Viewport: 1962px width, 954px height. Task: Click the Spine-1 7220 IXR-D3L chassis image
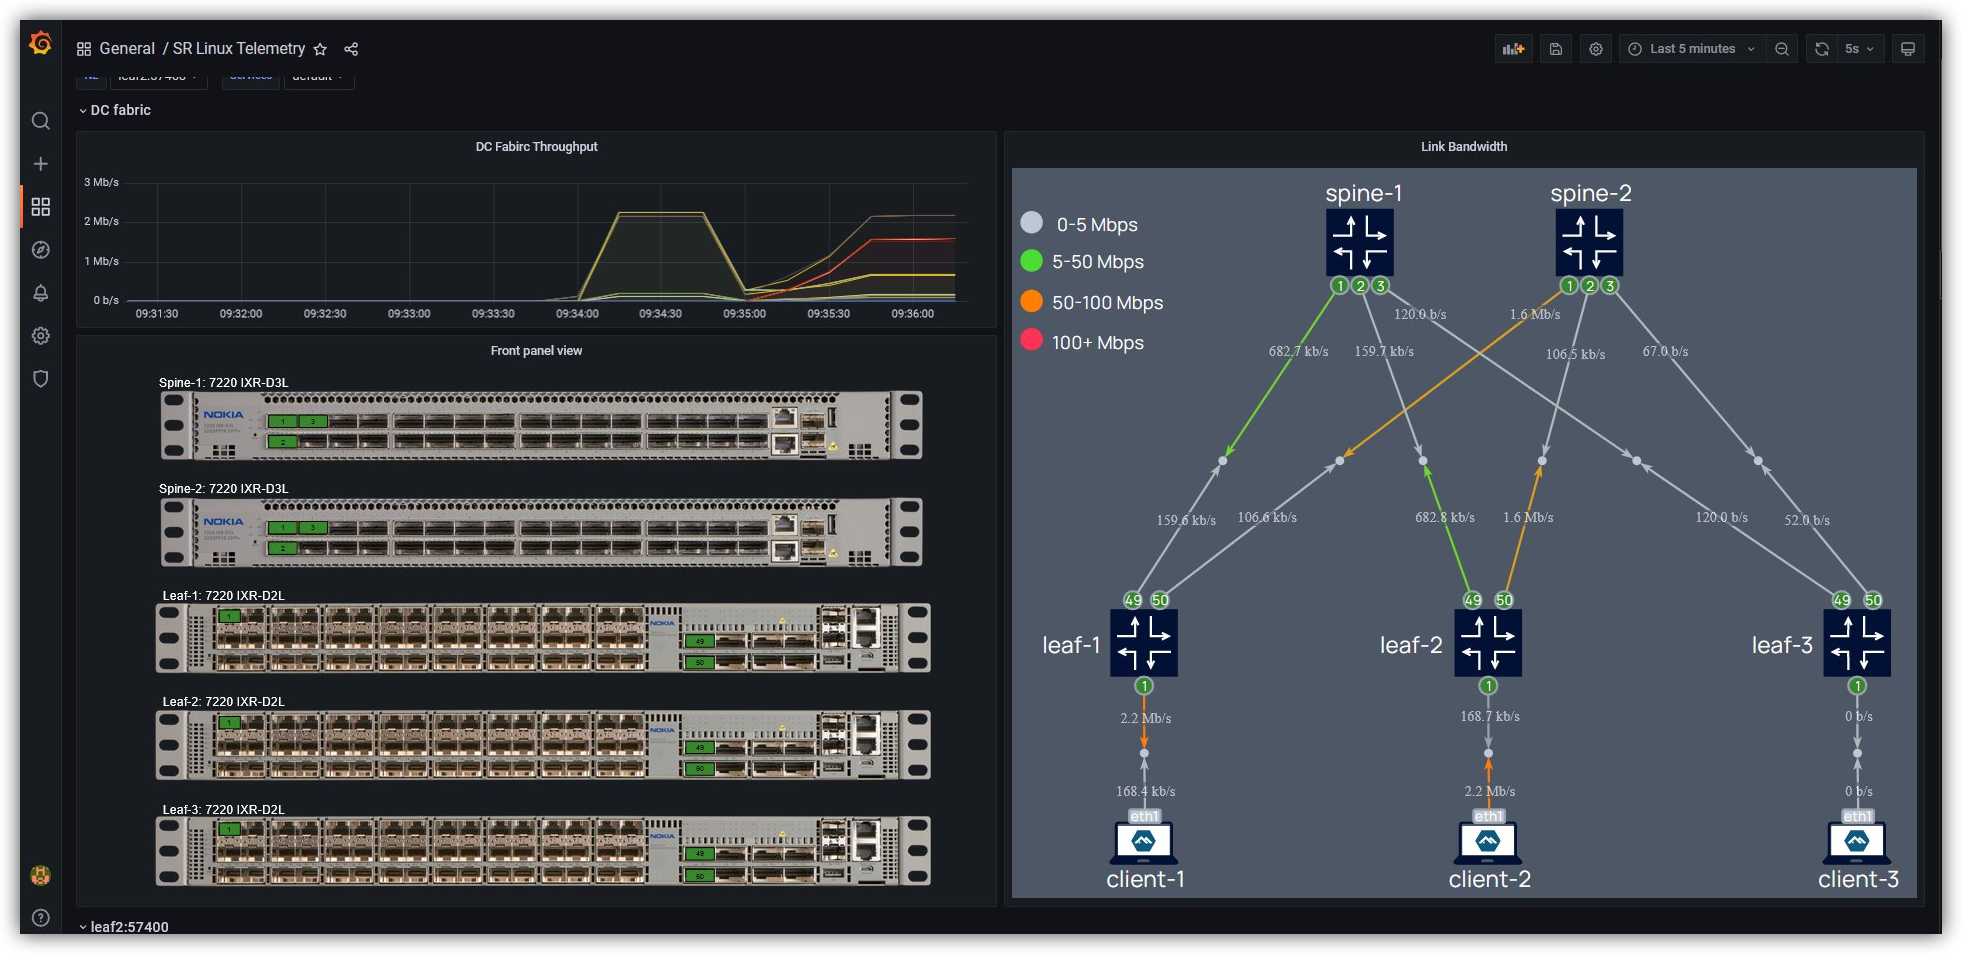pos(541,426)
